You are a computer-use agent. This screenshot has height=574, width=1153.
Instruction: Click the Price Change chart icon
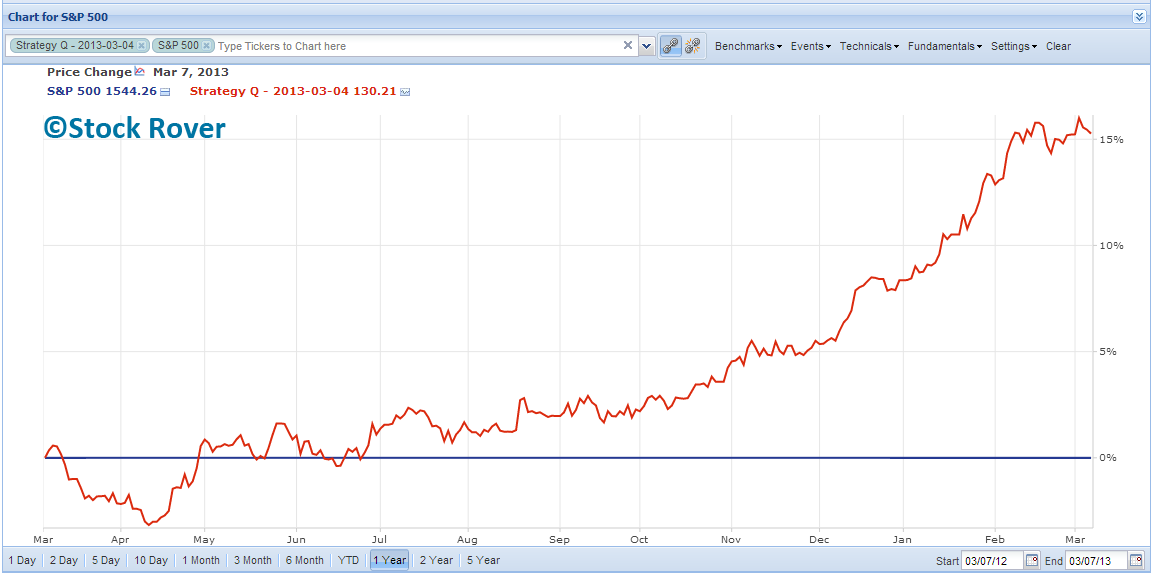[140, 71]
